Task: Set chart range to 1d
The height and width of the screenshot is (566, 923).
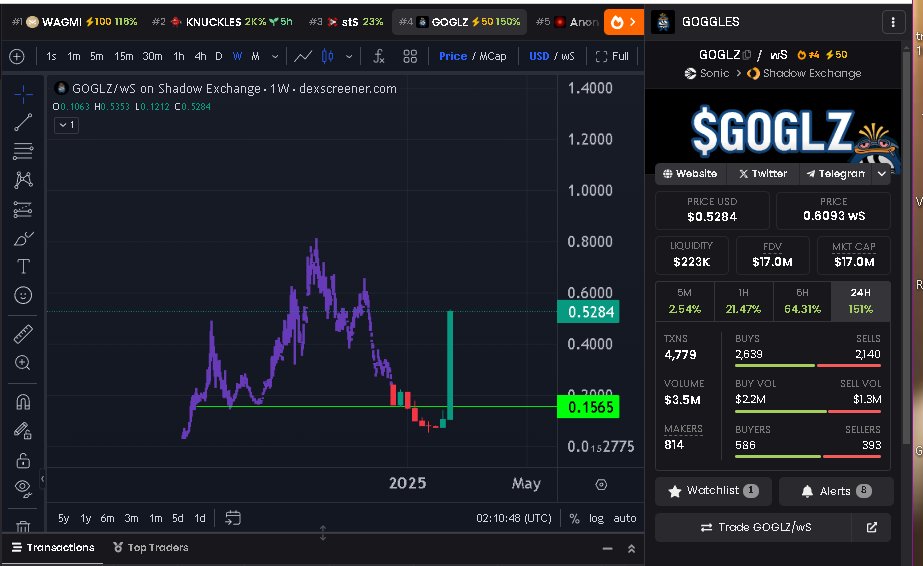Action: click(200, 518)
